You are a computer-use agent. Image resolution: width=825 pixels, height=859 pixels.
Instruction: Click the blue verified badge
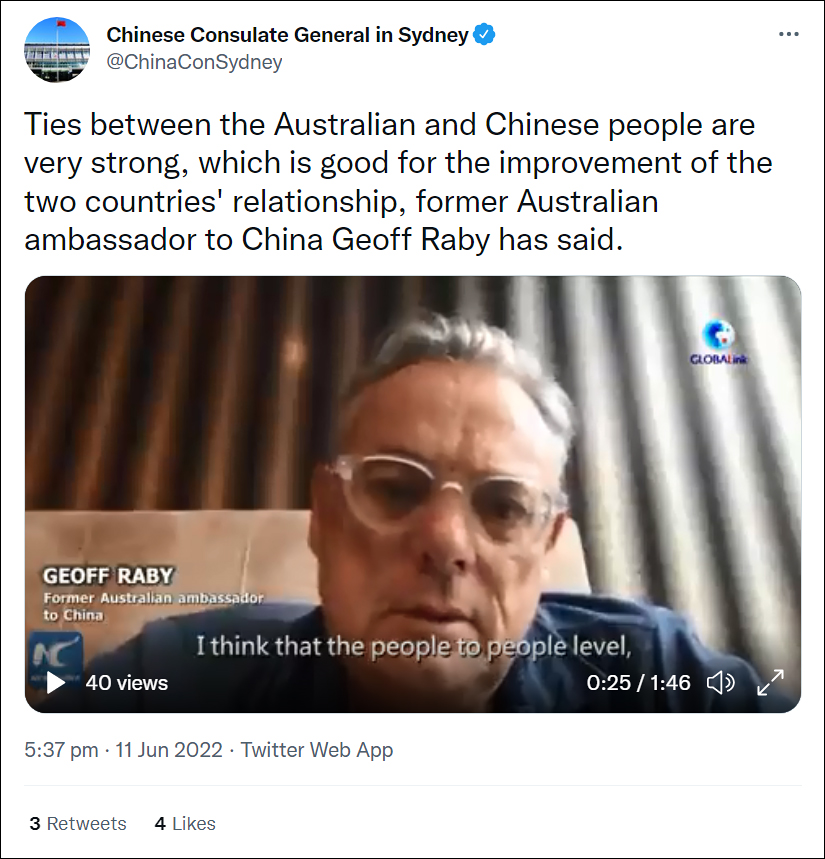click(x=484, y=35)
